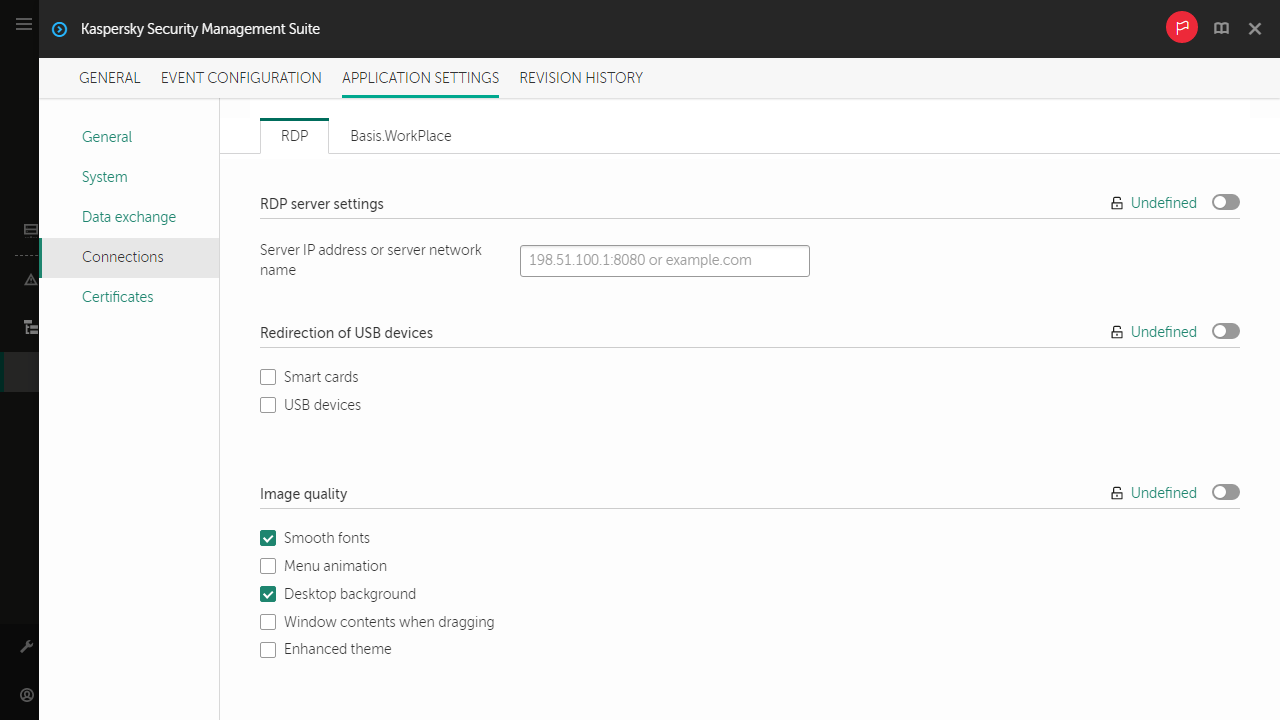The image size is (1280, 720).
Task: Open the hierarchy tree icon in sidebar
Action: tap(28, 327)
